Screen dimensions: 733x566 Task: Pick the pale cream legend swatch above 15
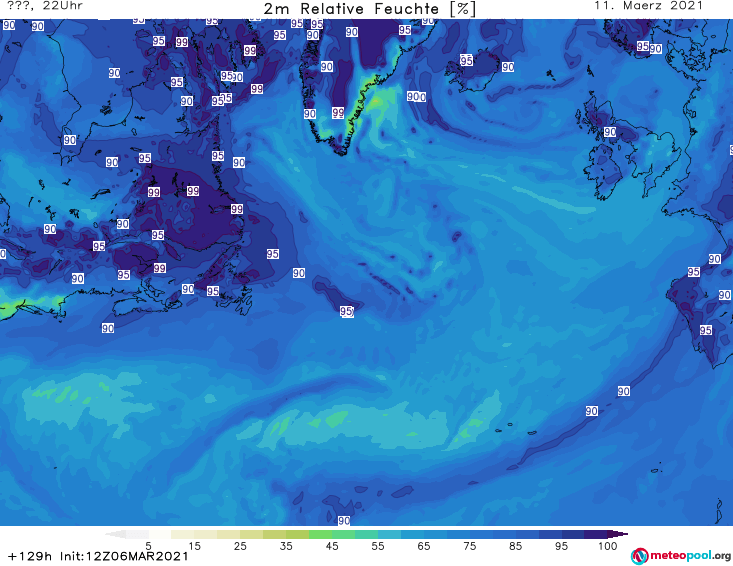(183, 534)
